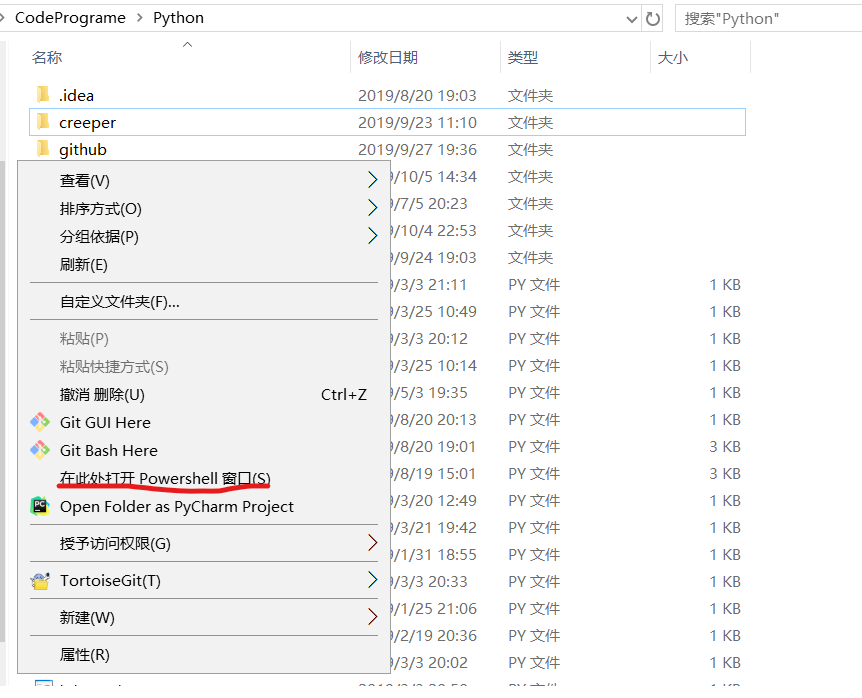Expand the 排序方式(O) submenu arrow

pyautogui.click(x=372, y=208)
